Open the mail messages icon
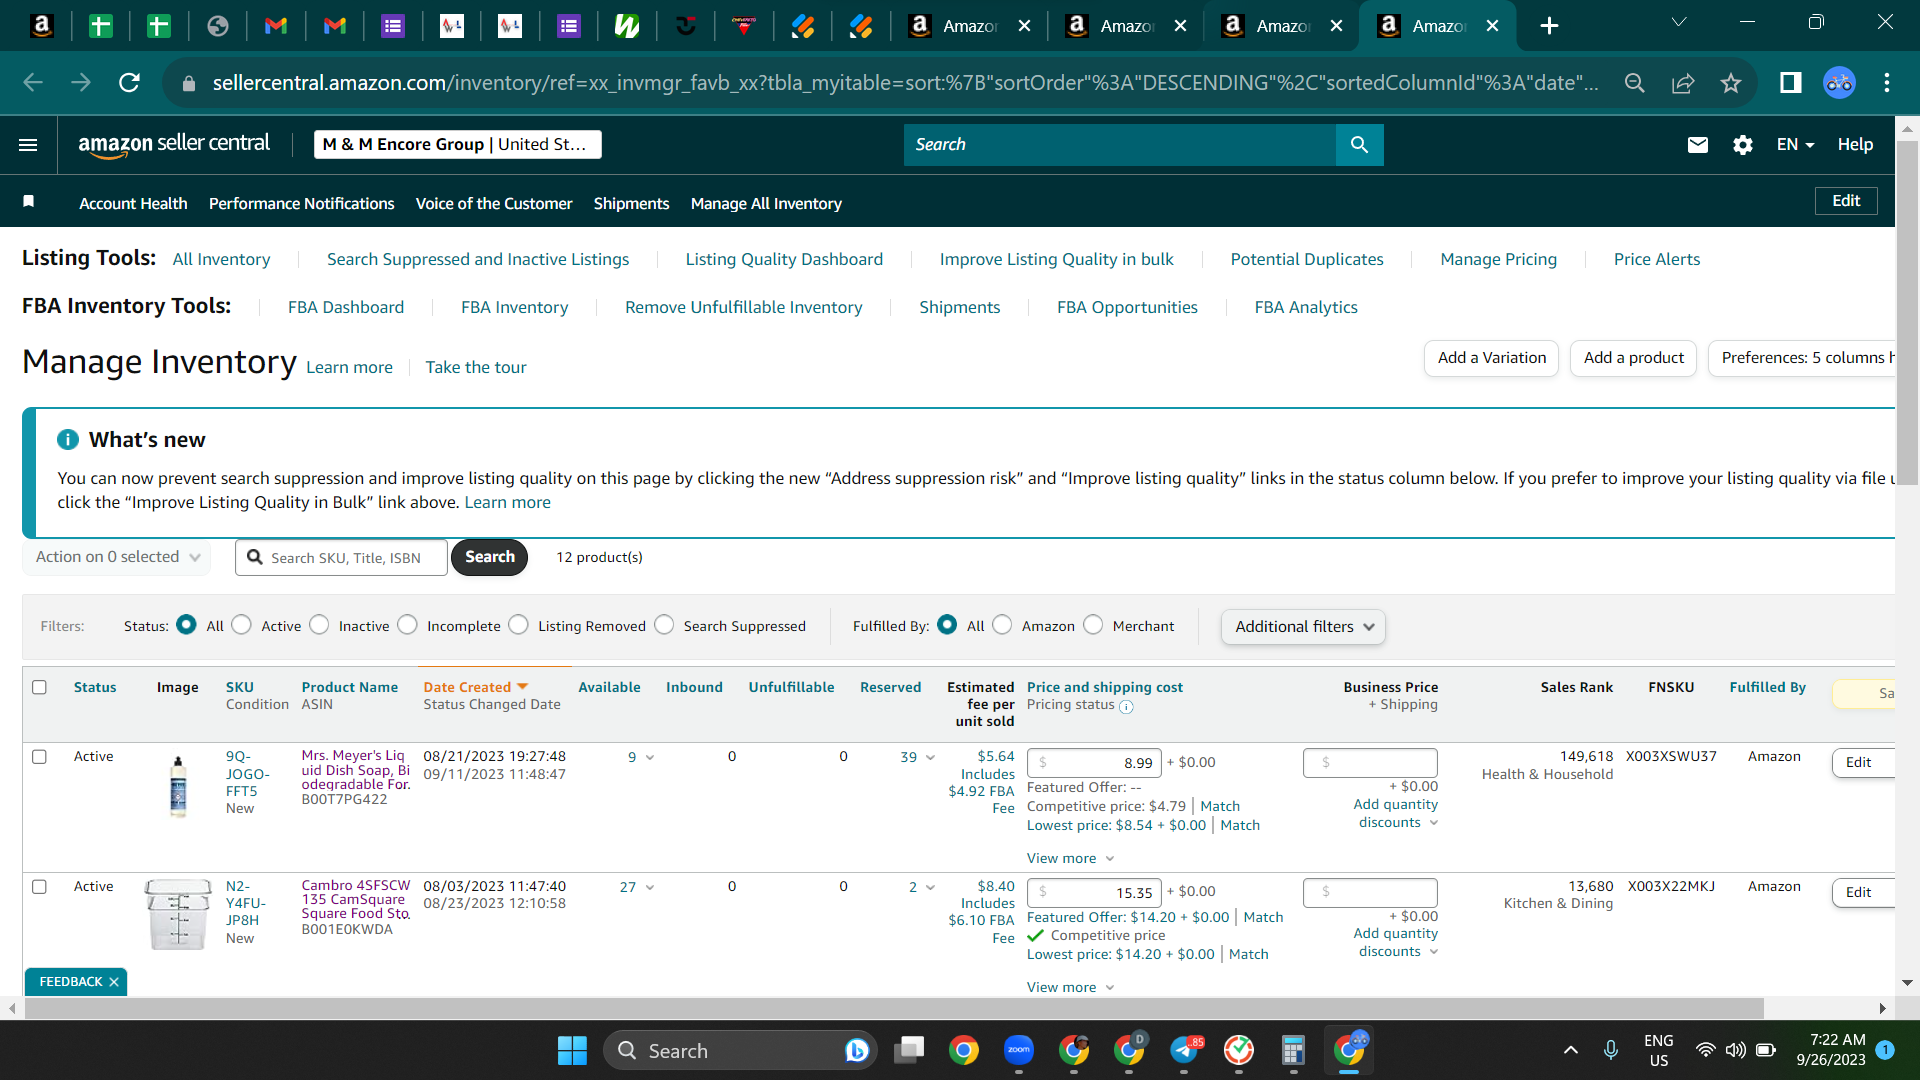Screen dimensions: 1920x1080 pyautogui.click(x=1697, y=145)
